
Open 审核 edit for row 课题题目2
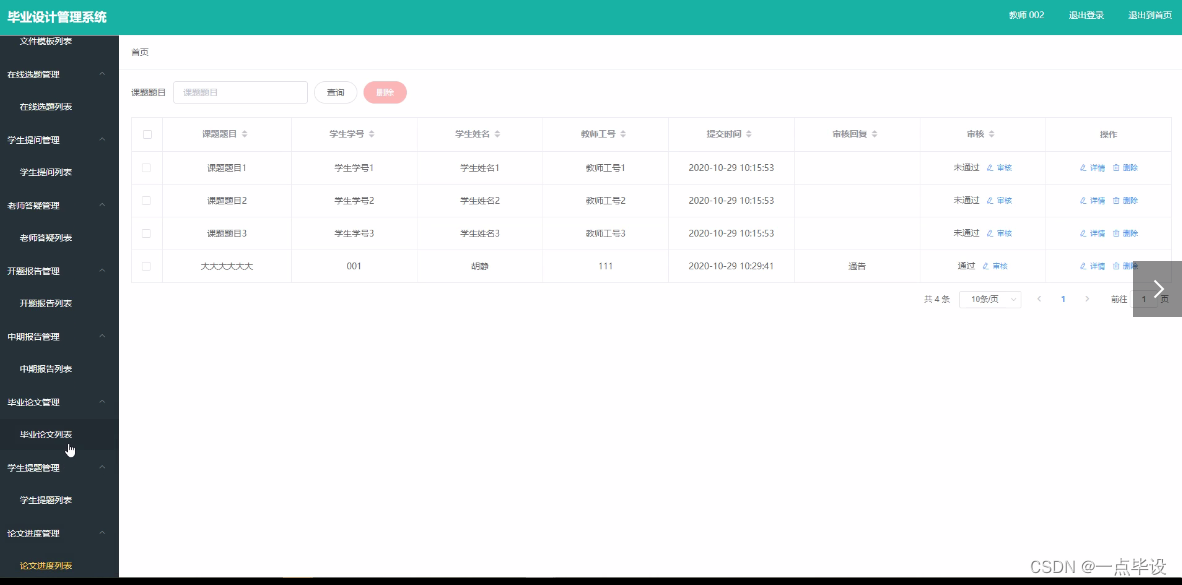click(x=1000, y=201)
